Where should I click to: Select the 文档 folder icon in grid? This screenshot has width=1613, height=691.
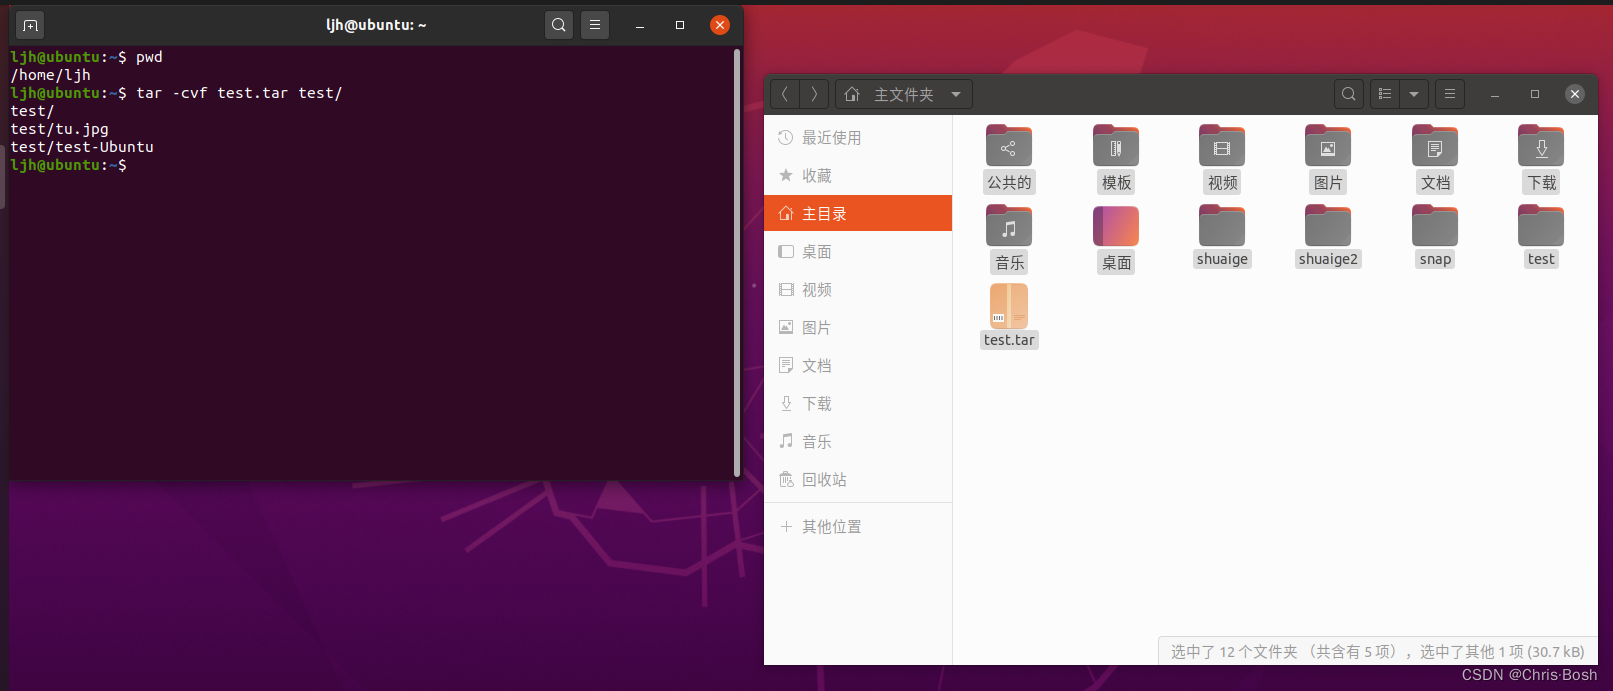click(x=1435, y=146)
